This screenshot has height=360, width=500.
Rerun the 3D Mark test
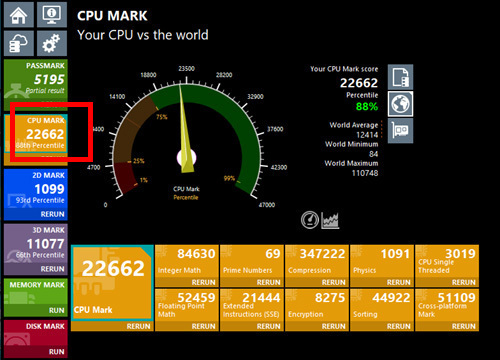tap(52, 269)
